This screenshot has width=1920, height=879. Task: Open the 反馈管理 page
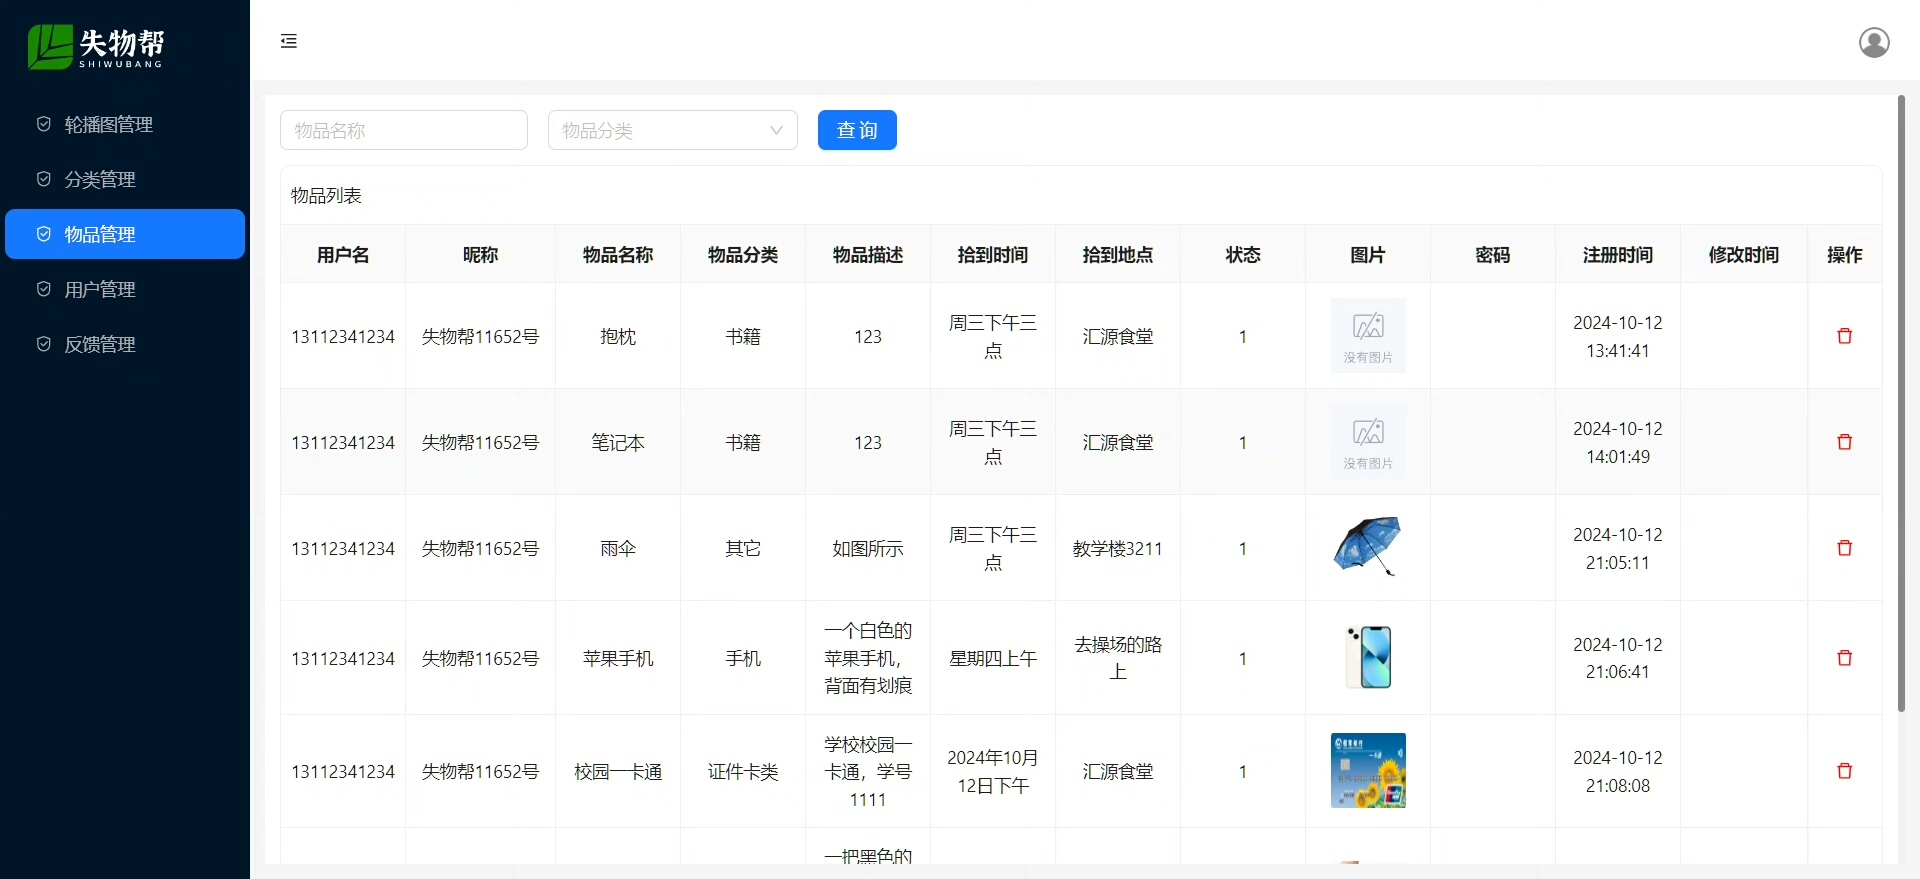click(100, 344)
